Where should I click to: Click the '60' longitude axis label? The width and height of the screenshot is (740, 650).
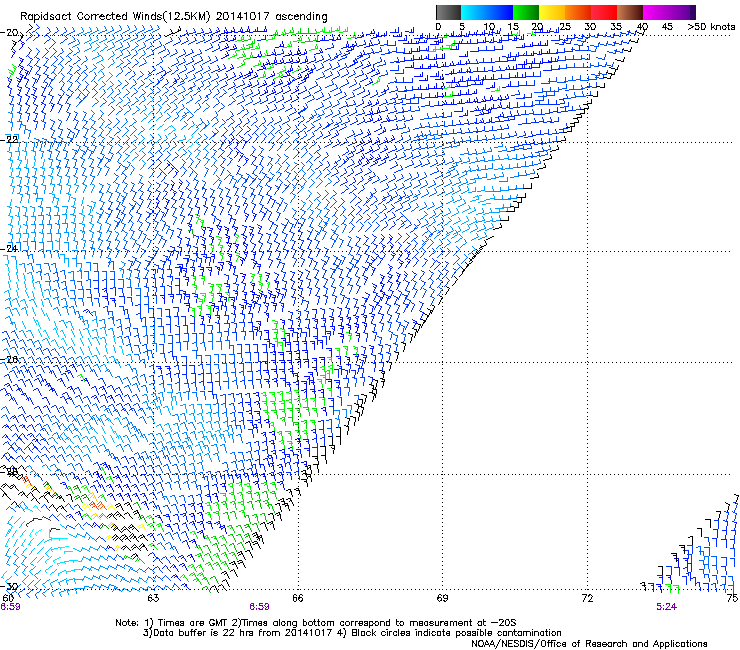point(8,598)
